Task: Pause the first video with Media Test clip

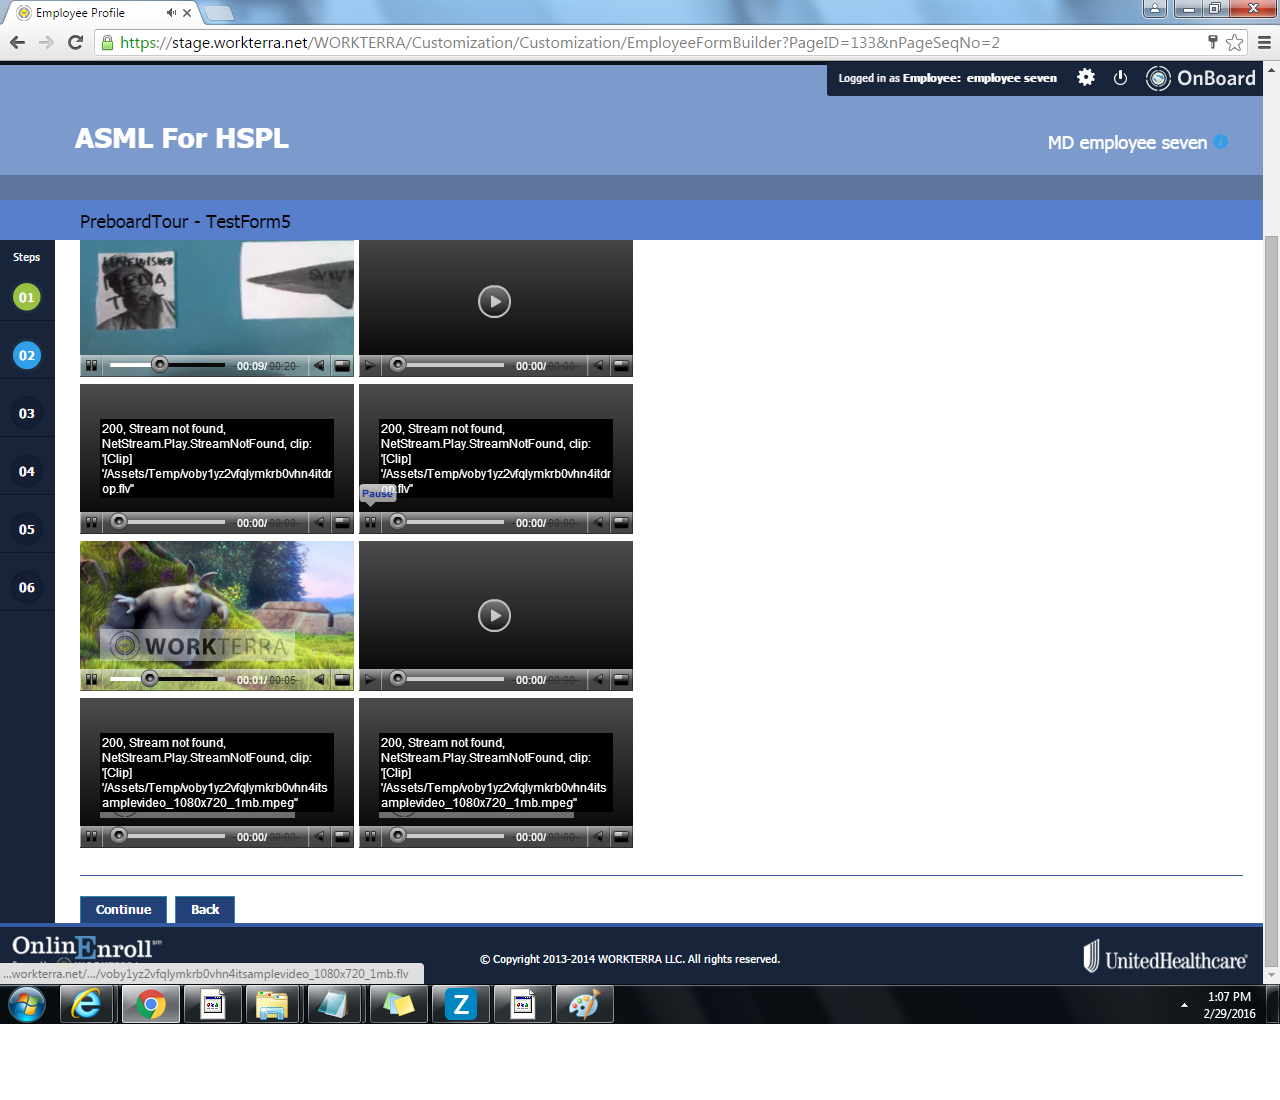Action: click(91, 366)
